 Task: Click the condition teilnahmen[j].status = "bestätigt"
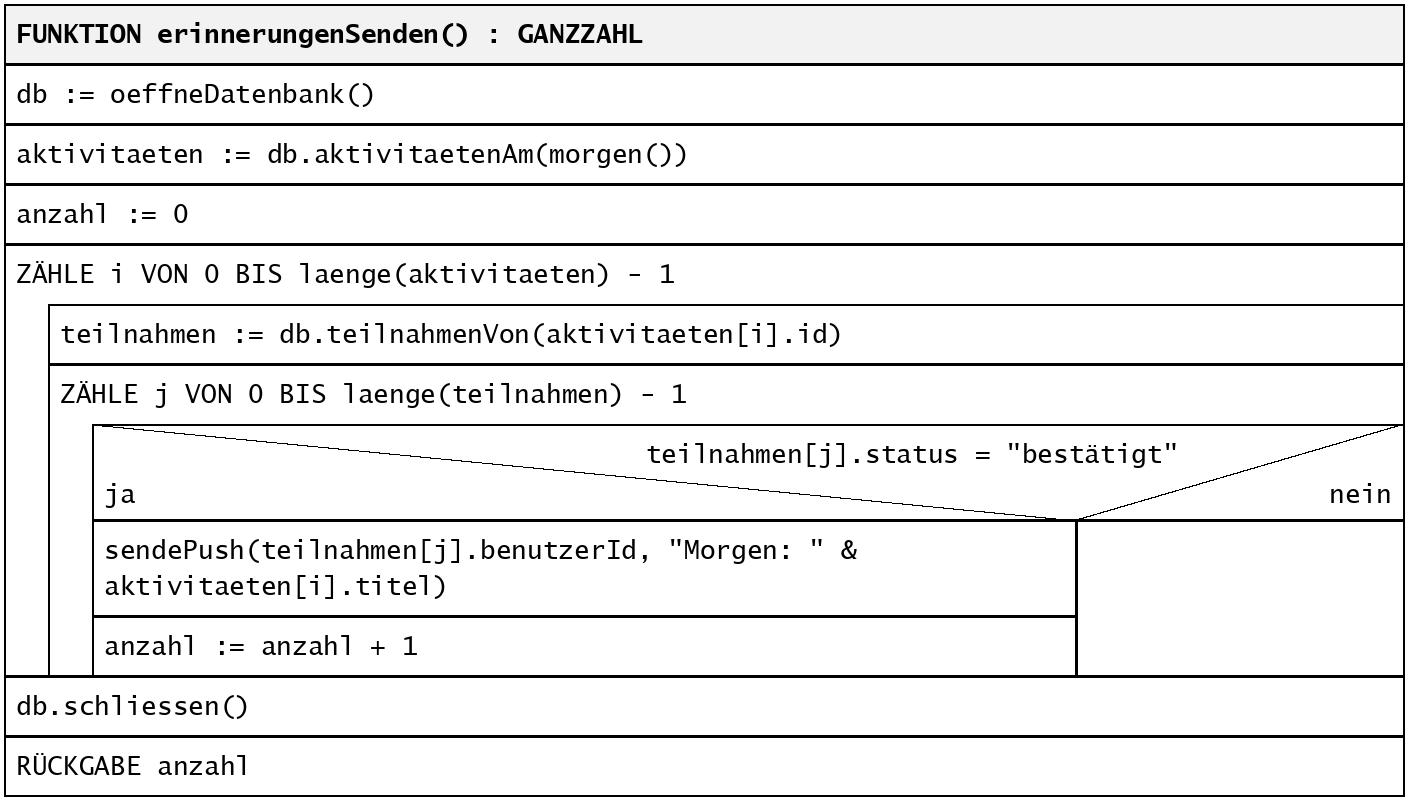point(912,455)
